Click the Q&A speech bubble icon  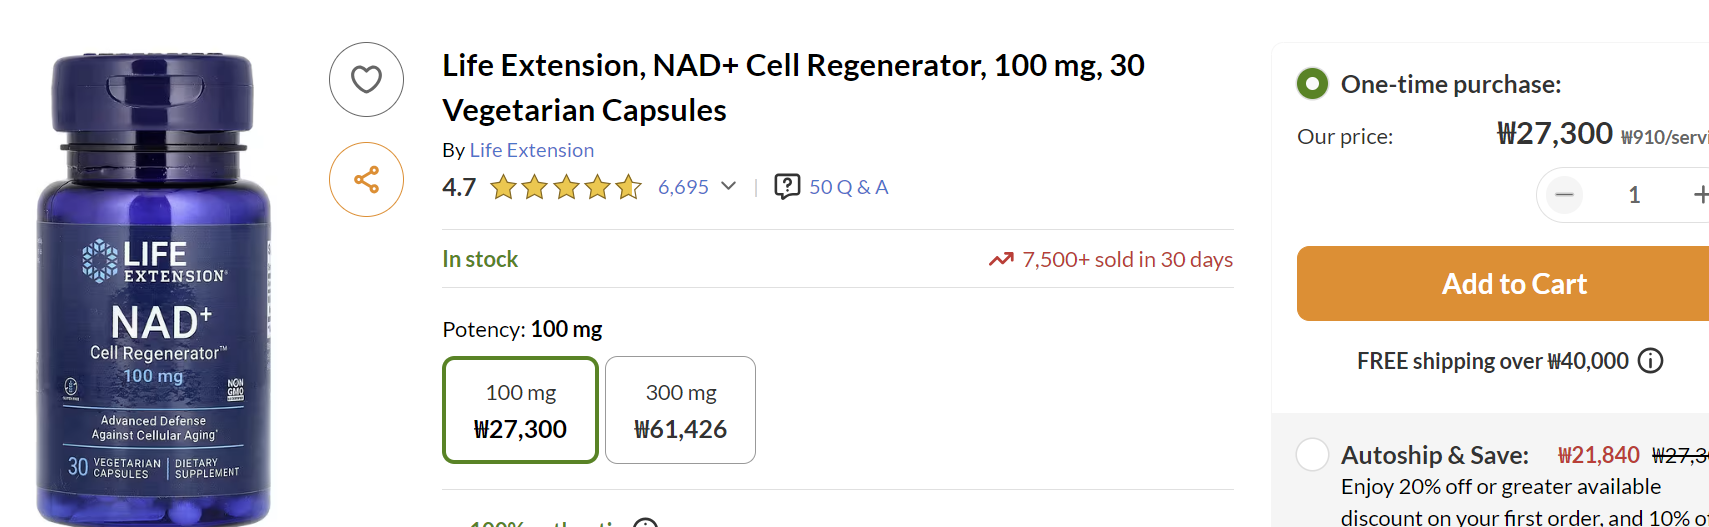[x=787, y=187]
